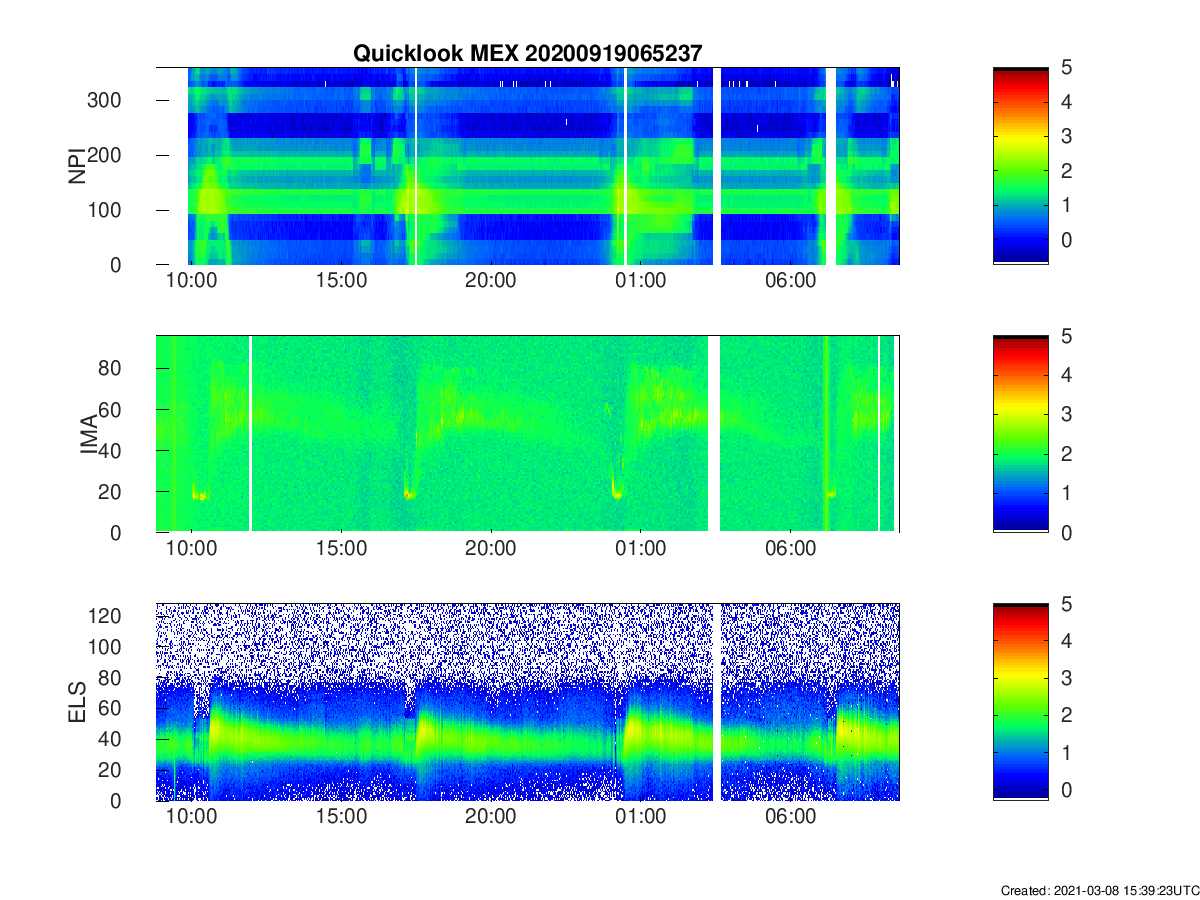The width and height of the screenshot is (1200, 900).
Task: Click the 15:00 time label under NPI plot
Action: 341,281
